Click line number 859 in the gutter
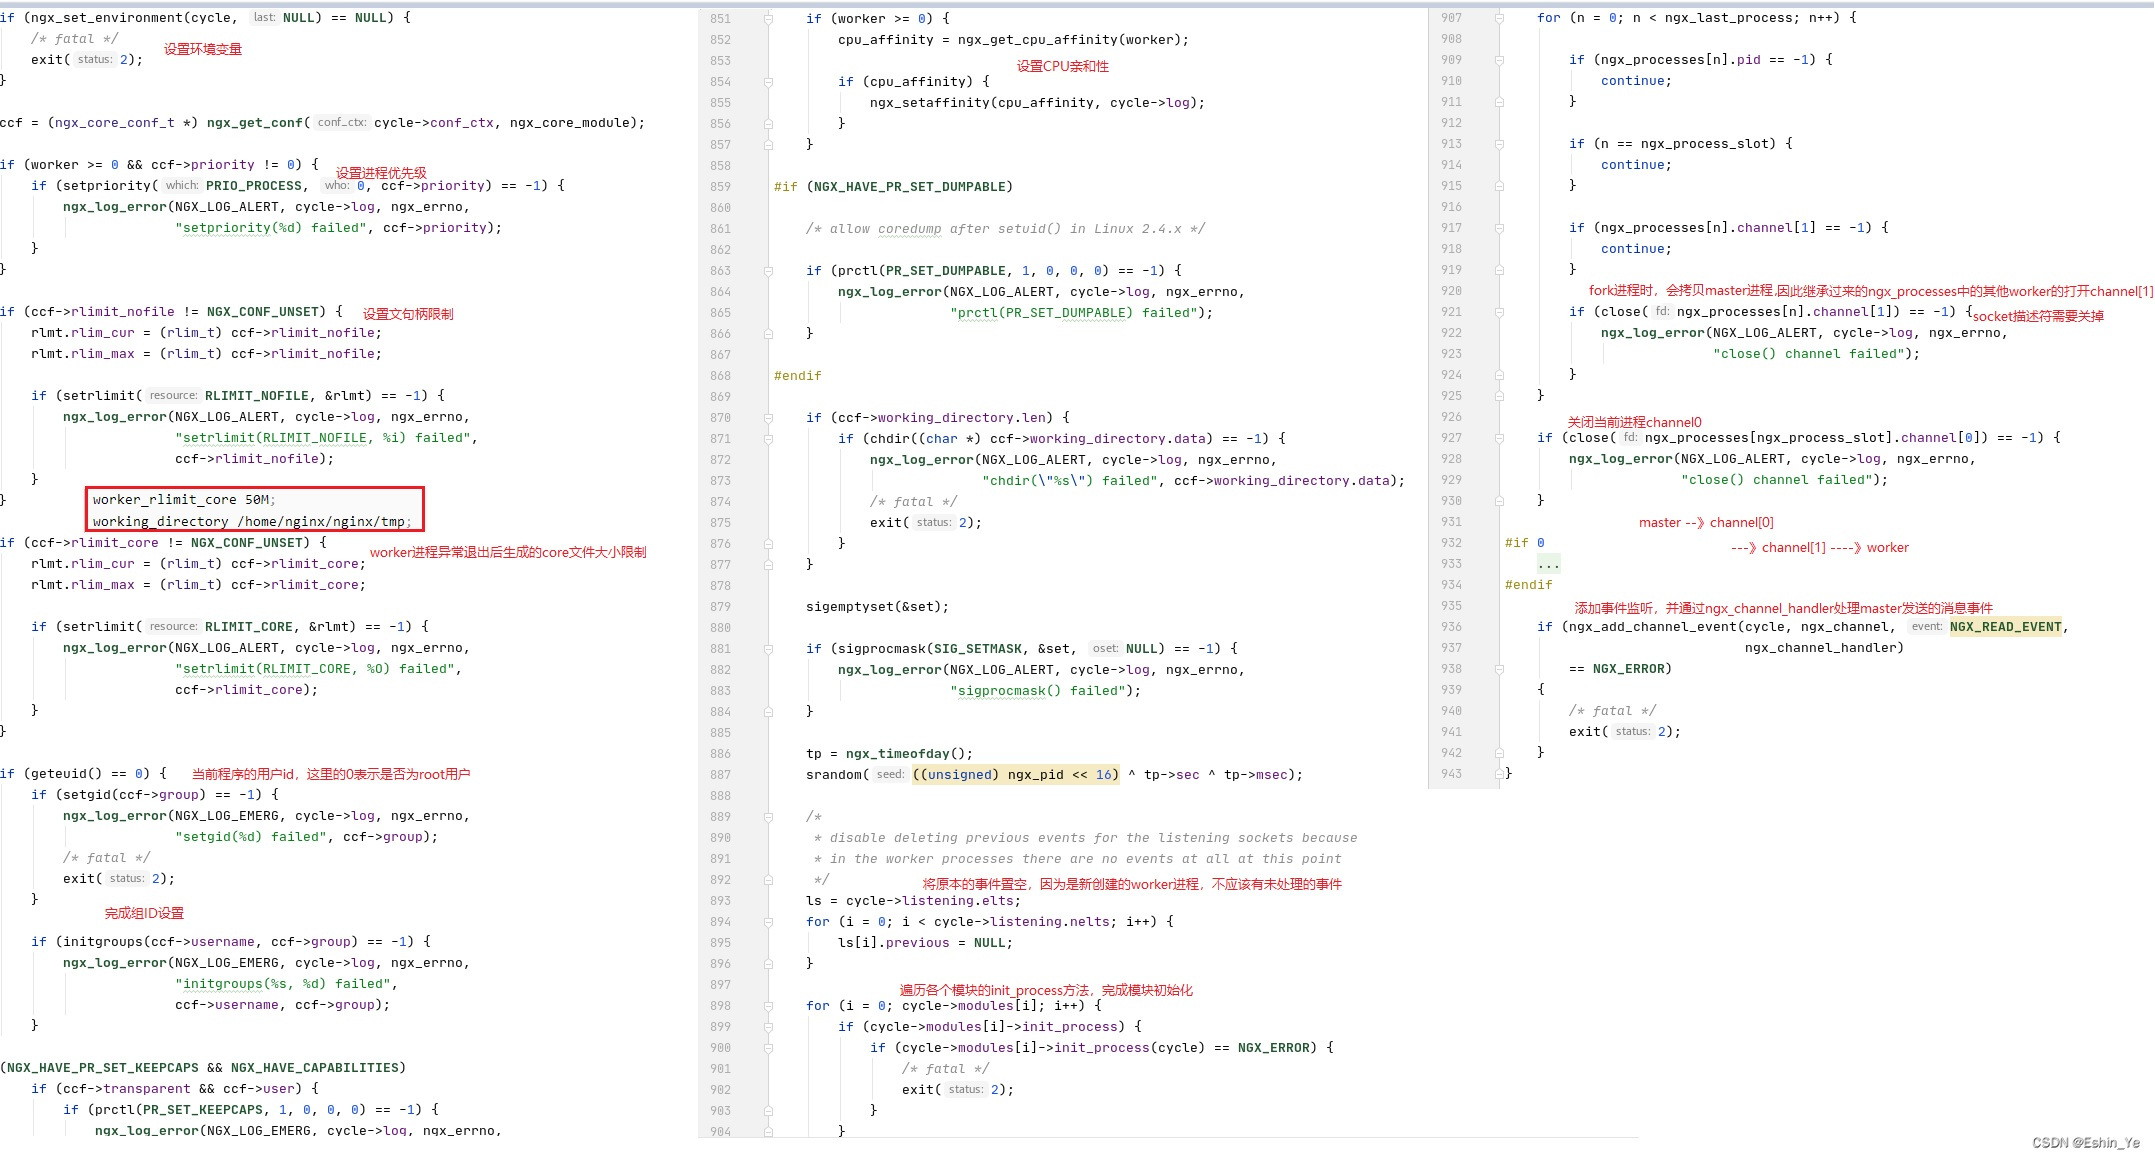This screenshot has width=2155, height=1158. pos(720,187)
